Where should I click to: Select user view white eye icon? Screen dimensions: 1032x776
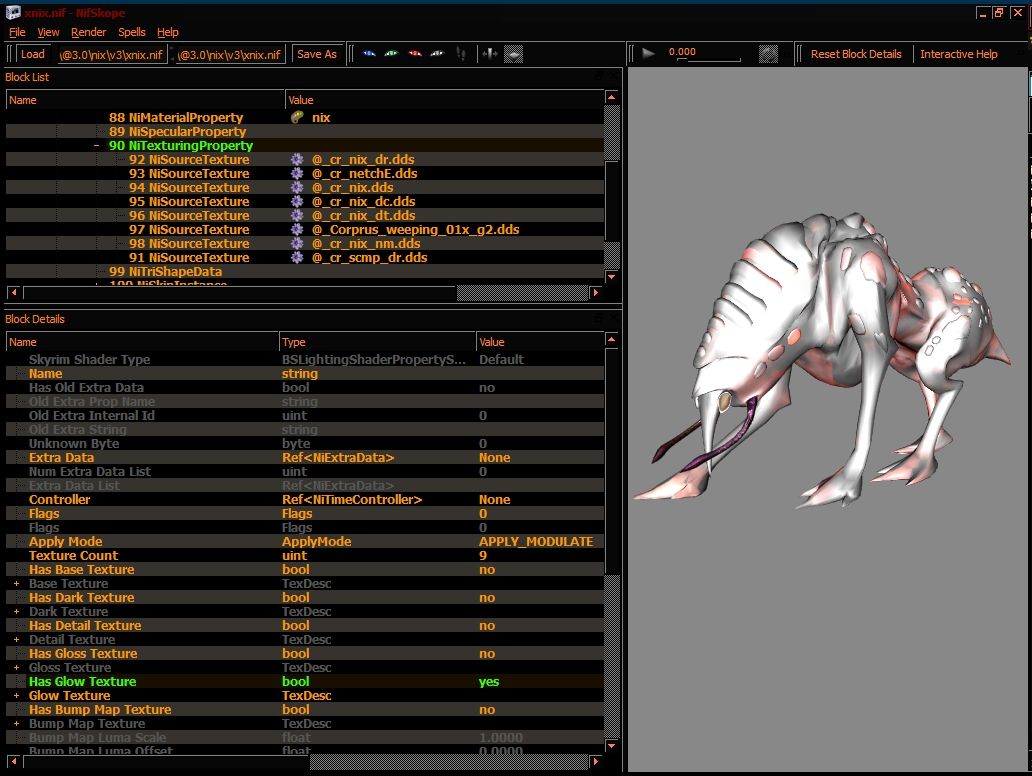(437, 54)
